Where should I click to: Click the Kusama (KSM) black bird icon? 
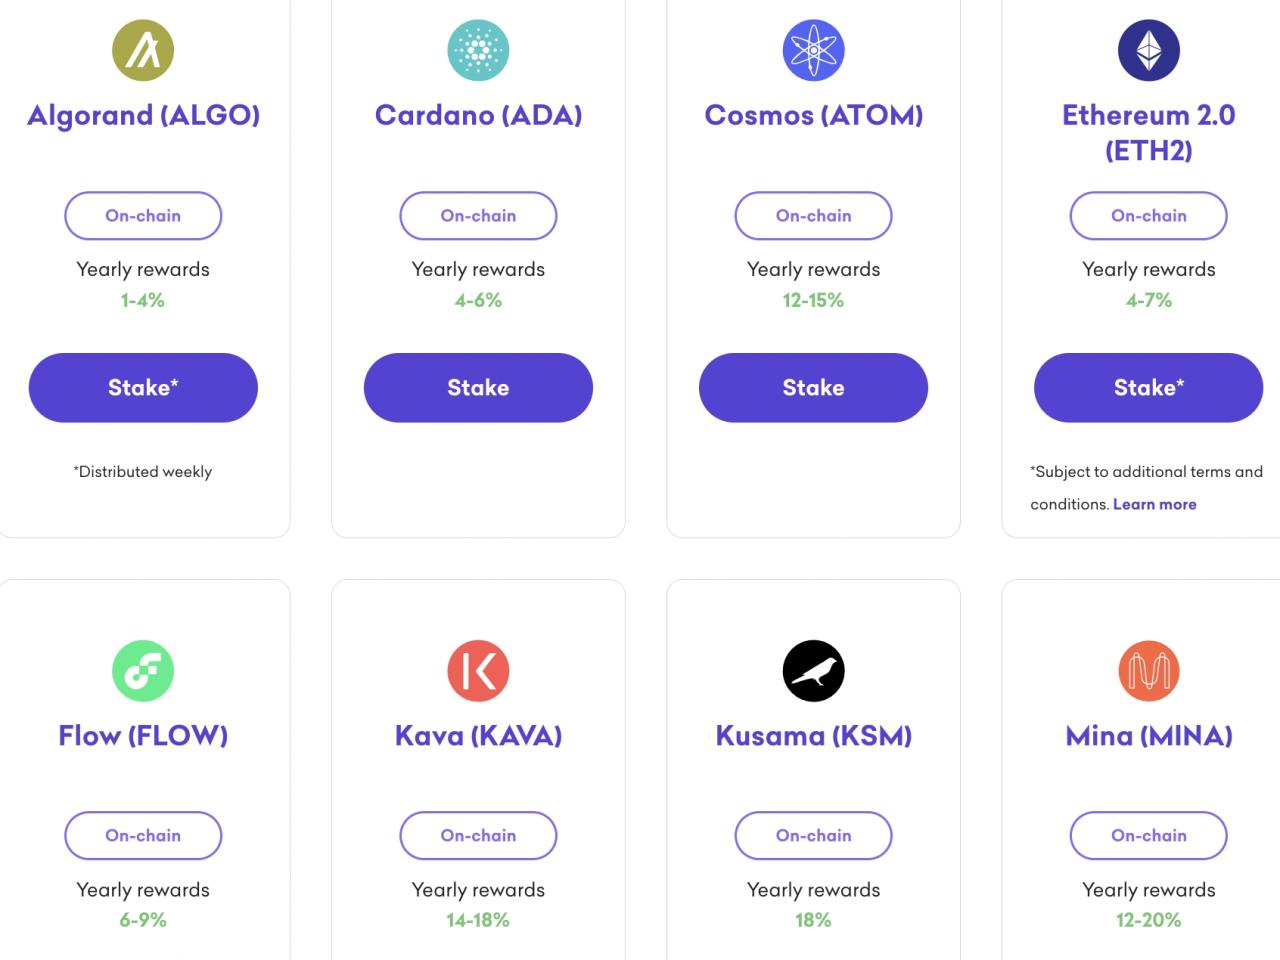(x=813, y=671)
